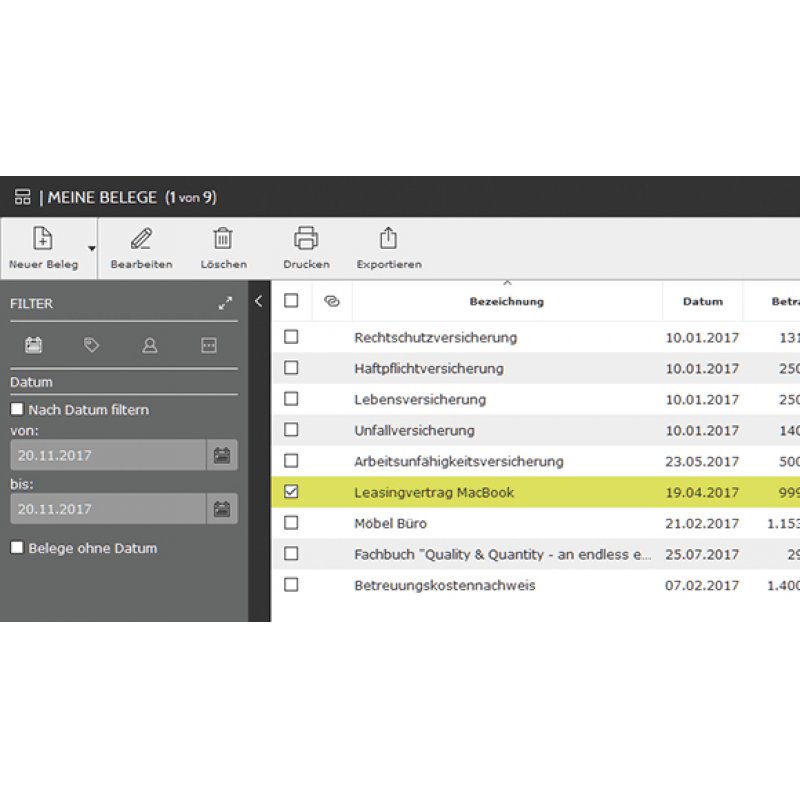The width and height of the screenshot is (800, 800).
Task: Click the paperclip column header icon
Action: 332,301
